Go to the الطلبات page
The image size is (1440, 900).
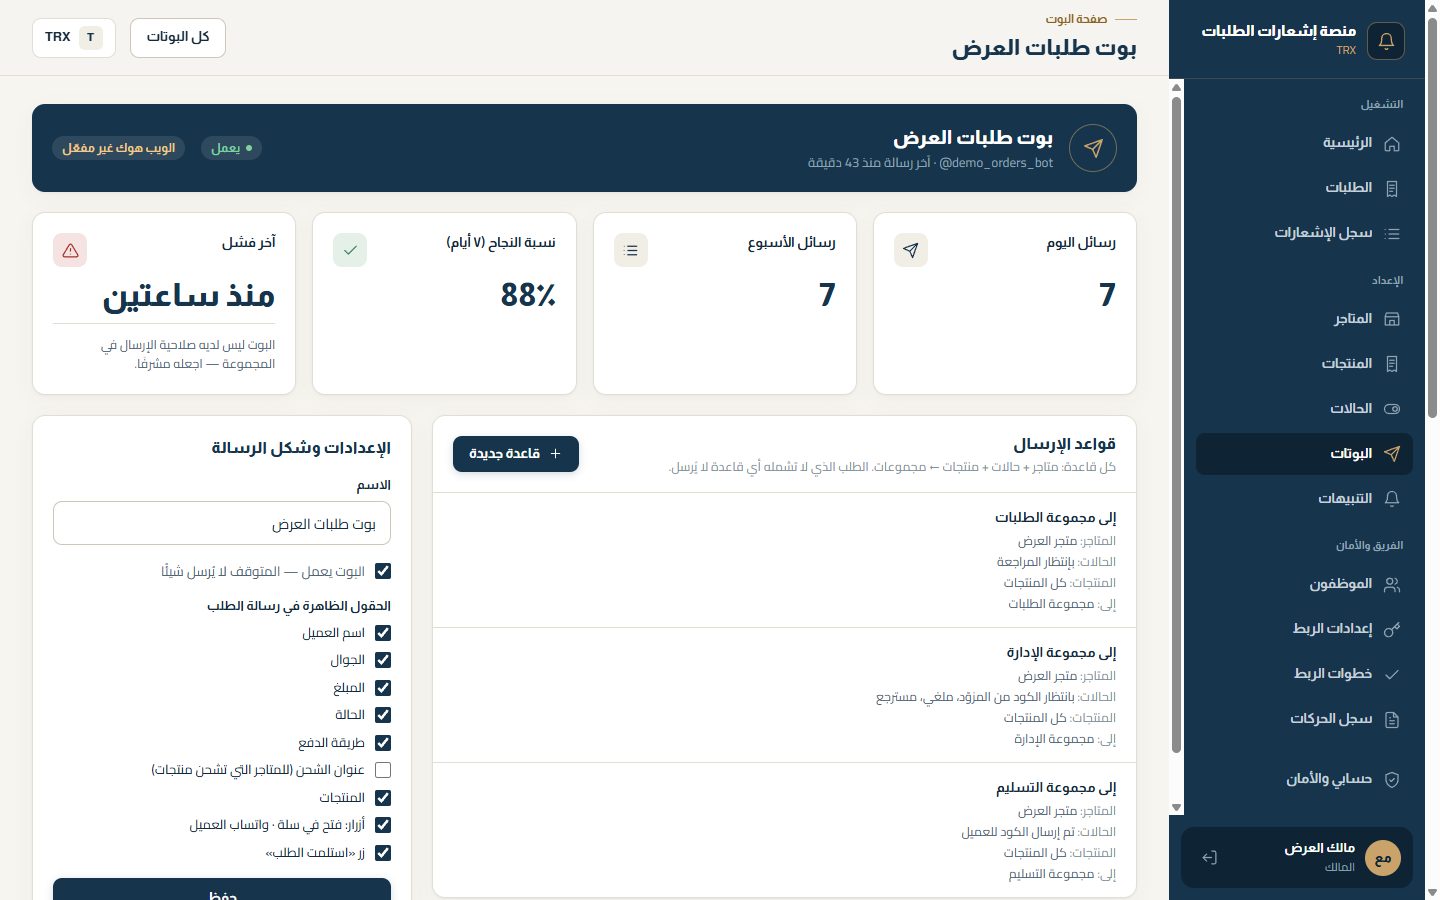pos(1304,188)
